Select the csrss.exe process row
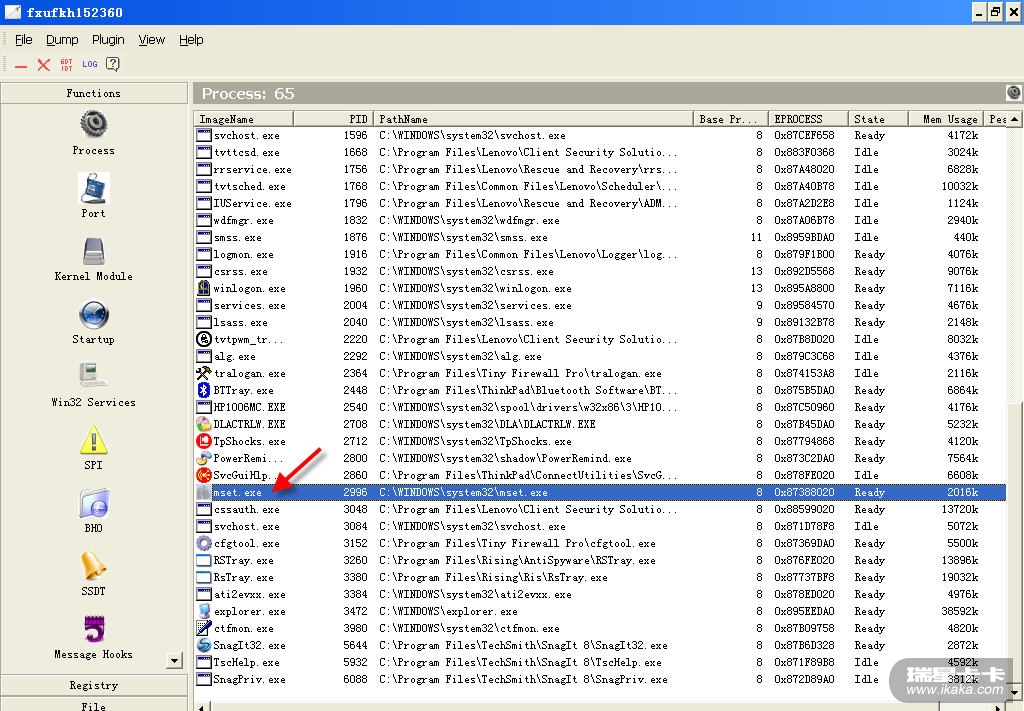 (600, 271)
